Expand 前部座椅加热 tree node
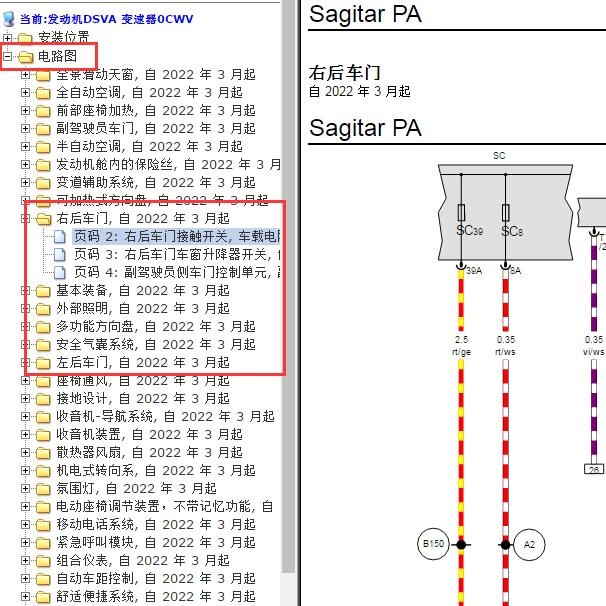Screen dimensions: 606x606 pos(26,111)
